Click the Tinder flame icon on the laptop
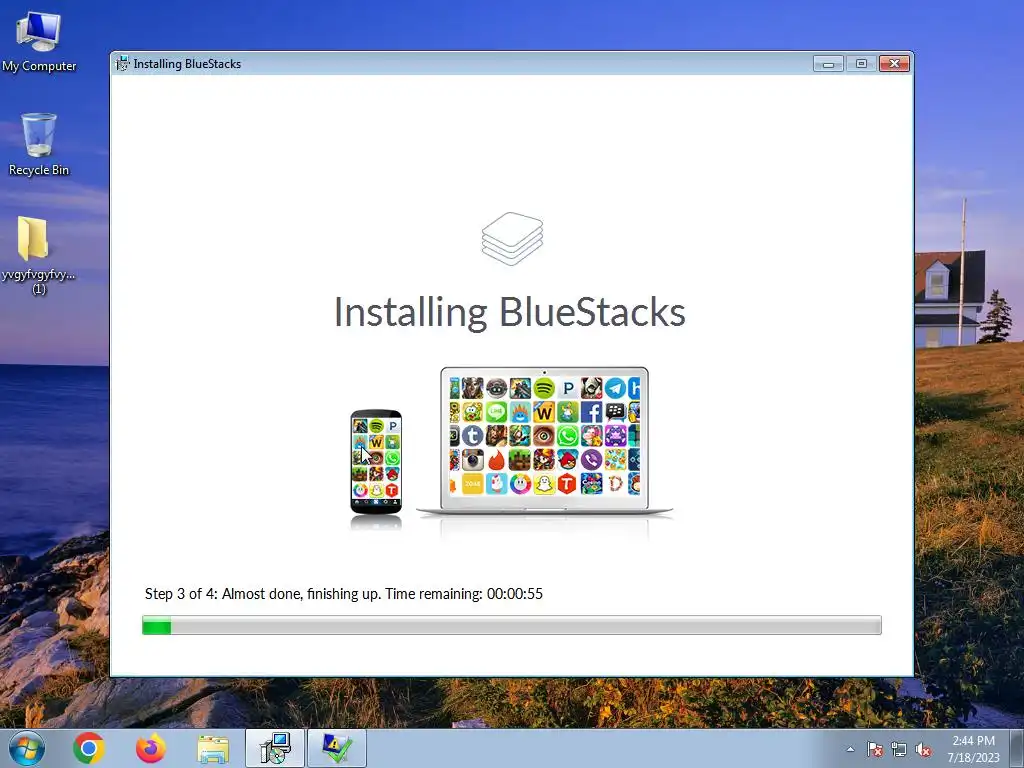 pos(496,460)
